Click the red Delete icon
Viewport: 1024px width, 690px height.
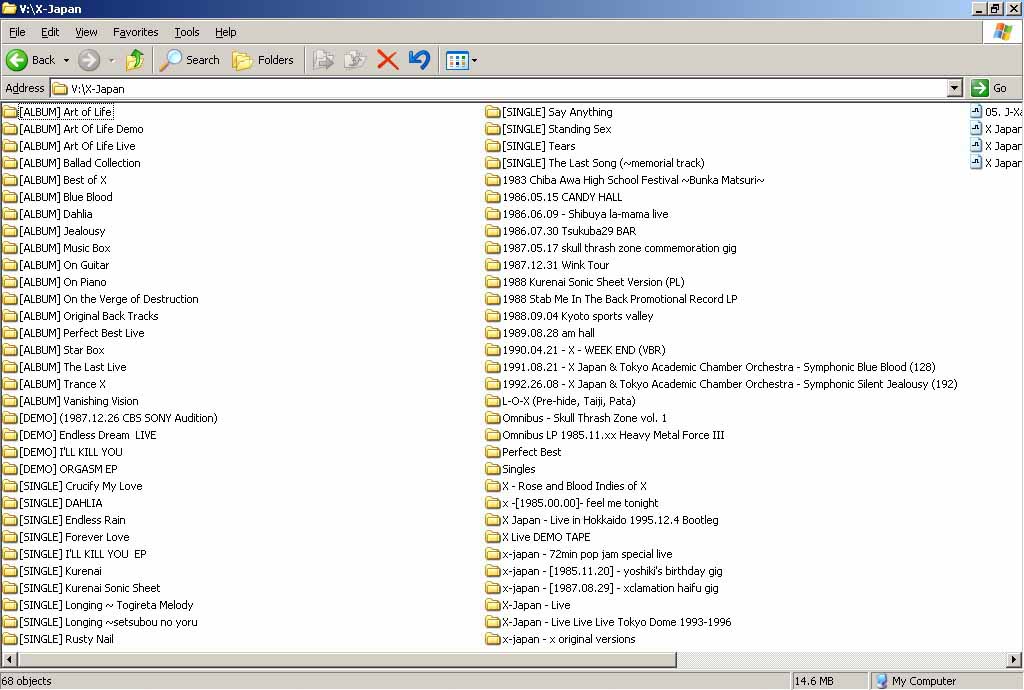pos(387,60)
